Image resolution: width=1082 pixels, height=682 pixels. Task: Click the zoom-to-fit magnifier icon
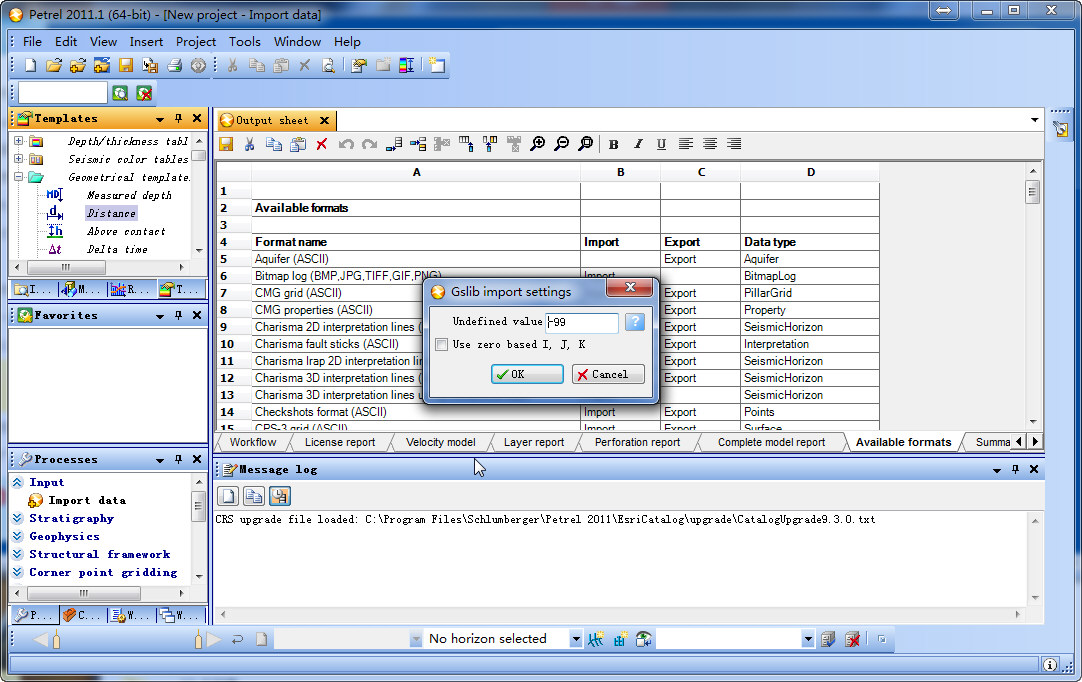coord(586,144)
